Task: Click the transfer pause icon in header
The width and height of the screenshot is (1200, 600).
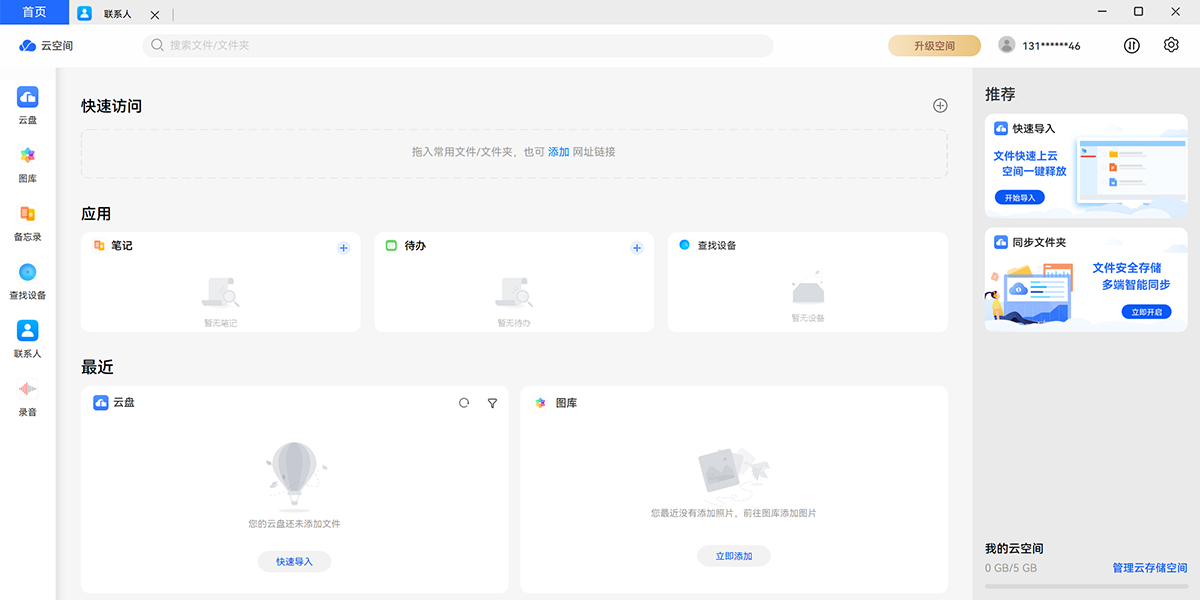Action: tap(1132, 45)
